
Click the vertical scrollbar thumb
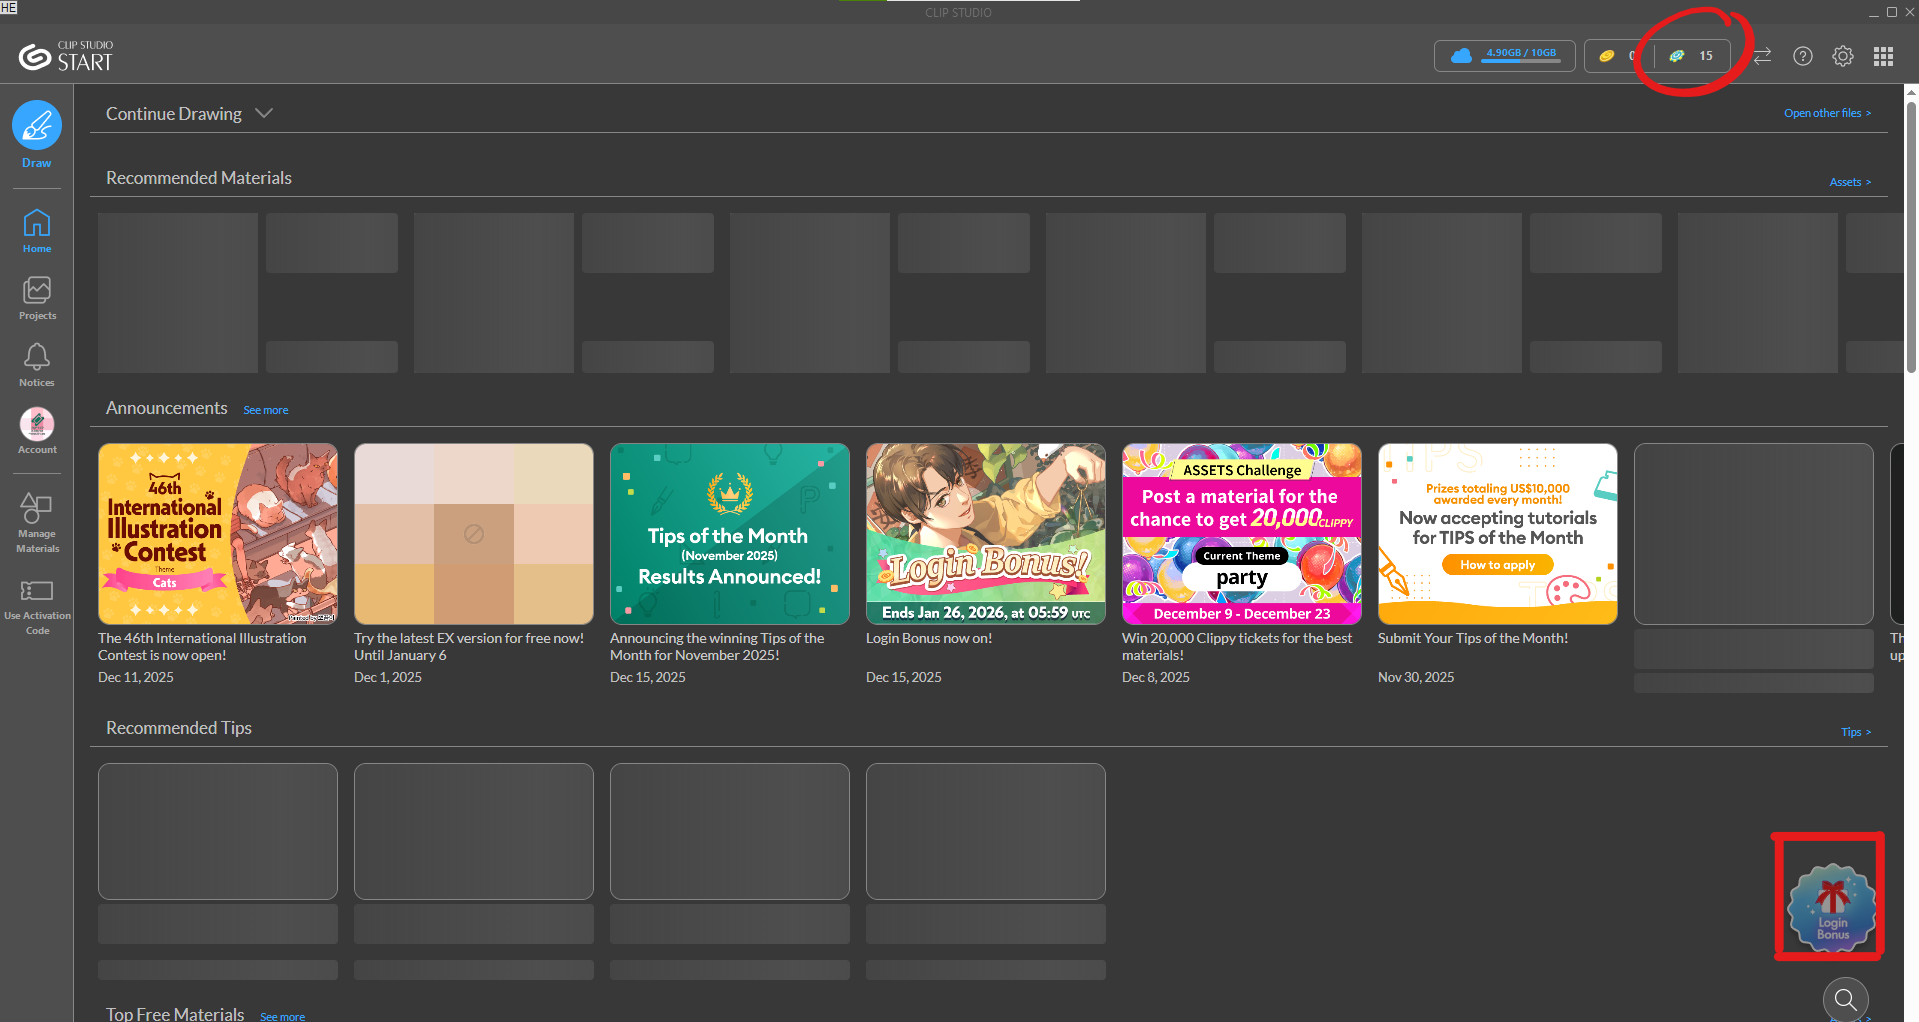point(1911,236)
